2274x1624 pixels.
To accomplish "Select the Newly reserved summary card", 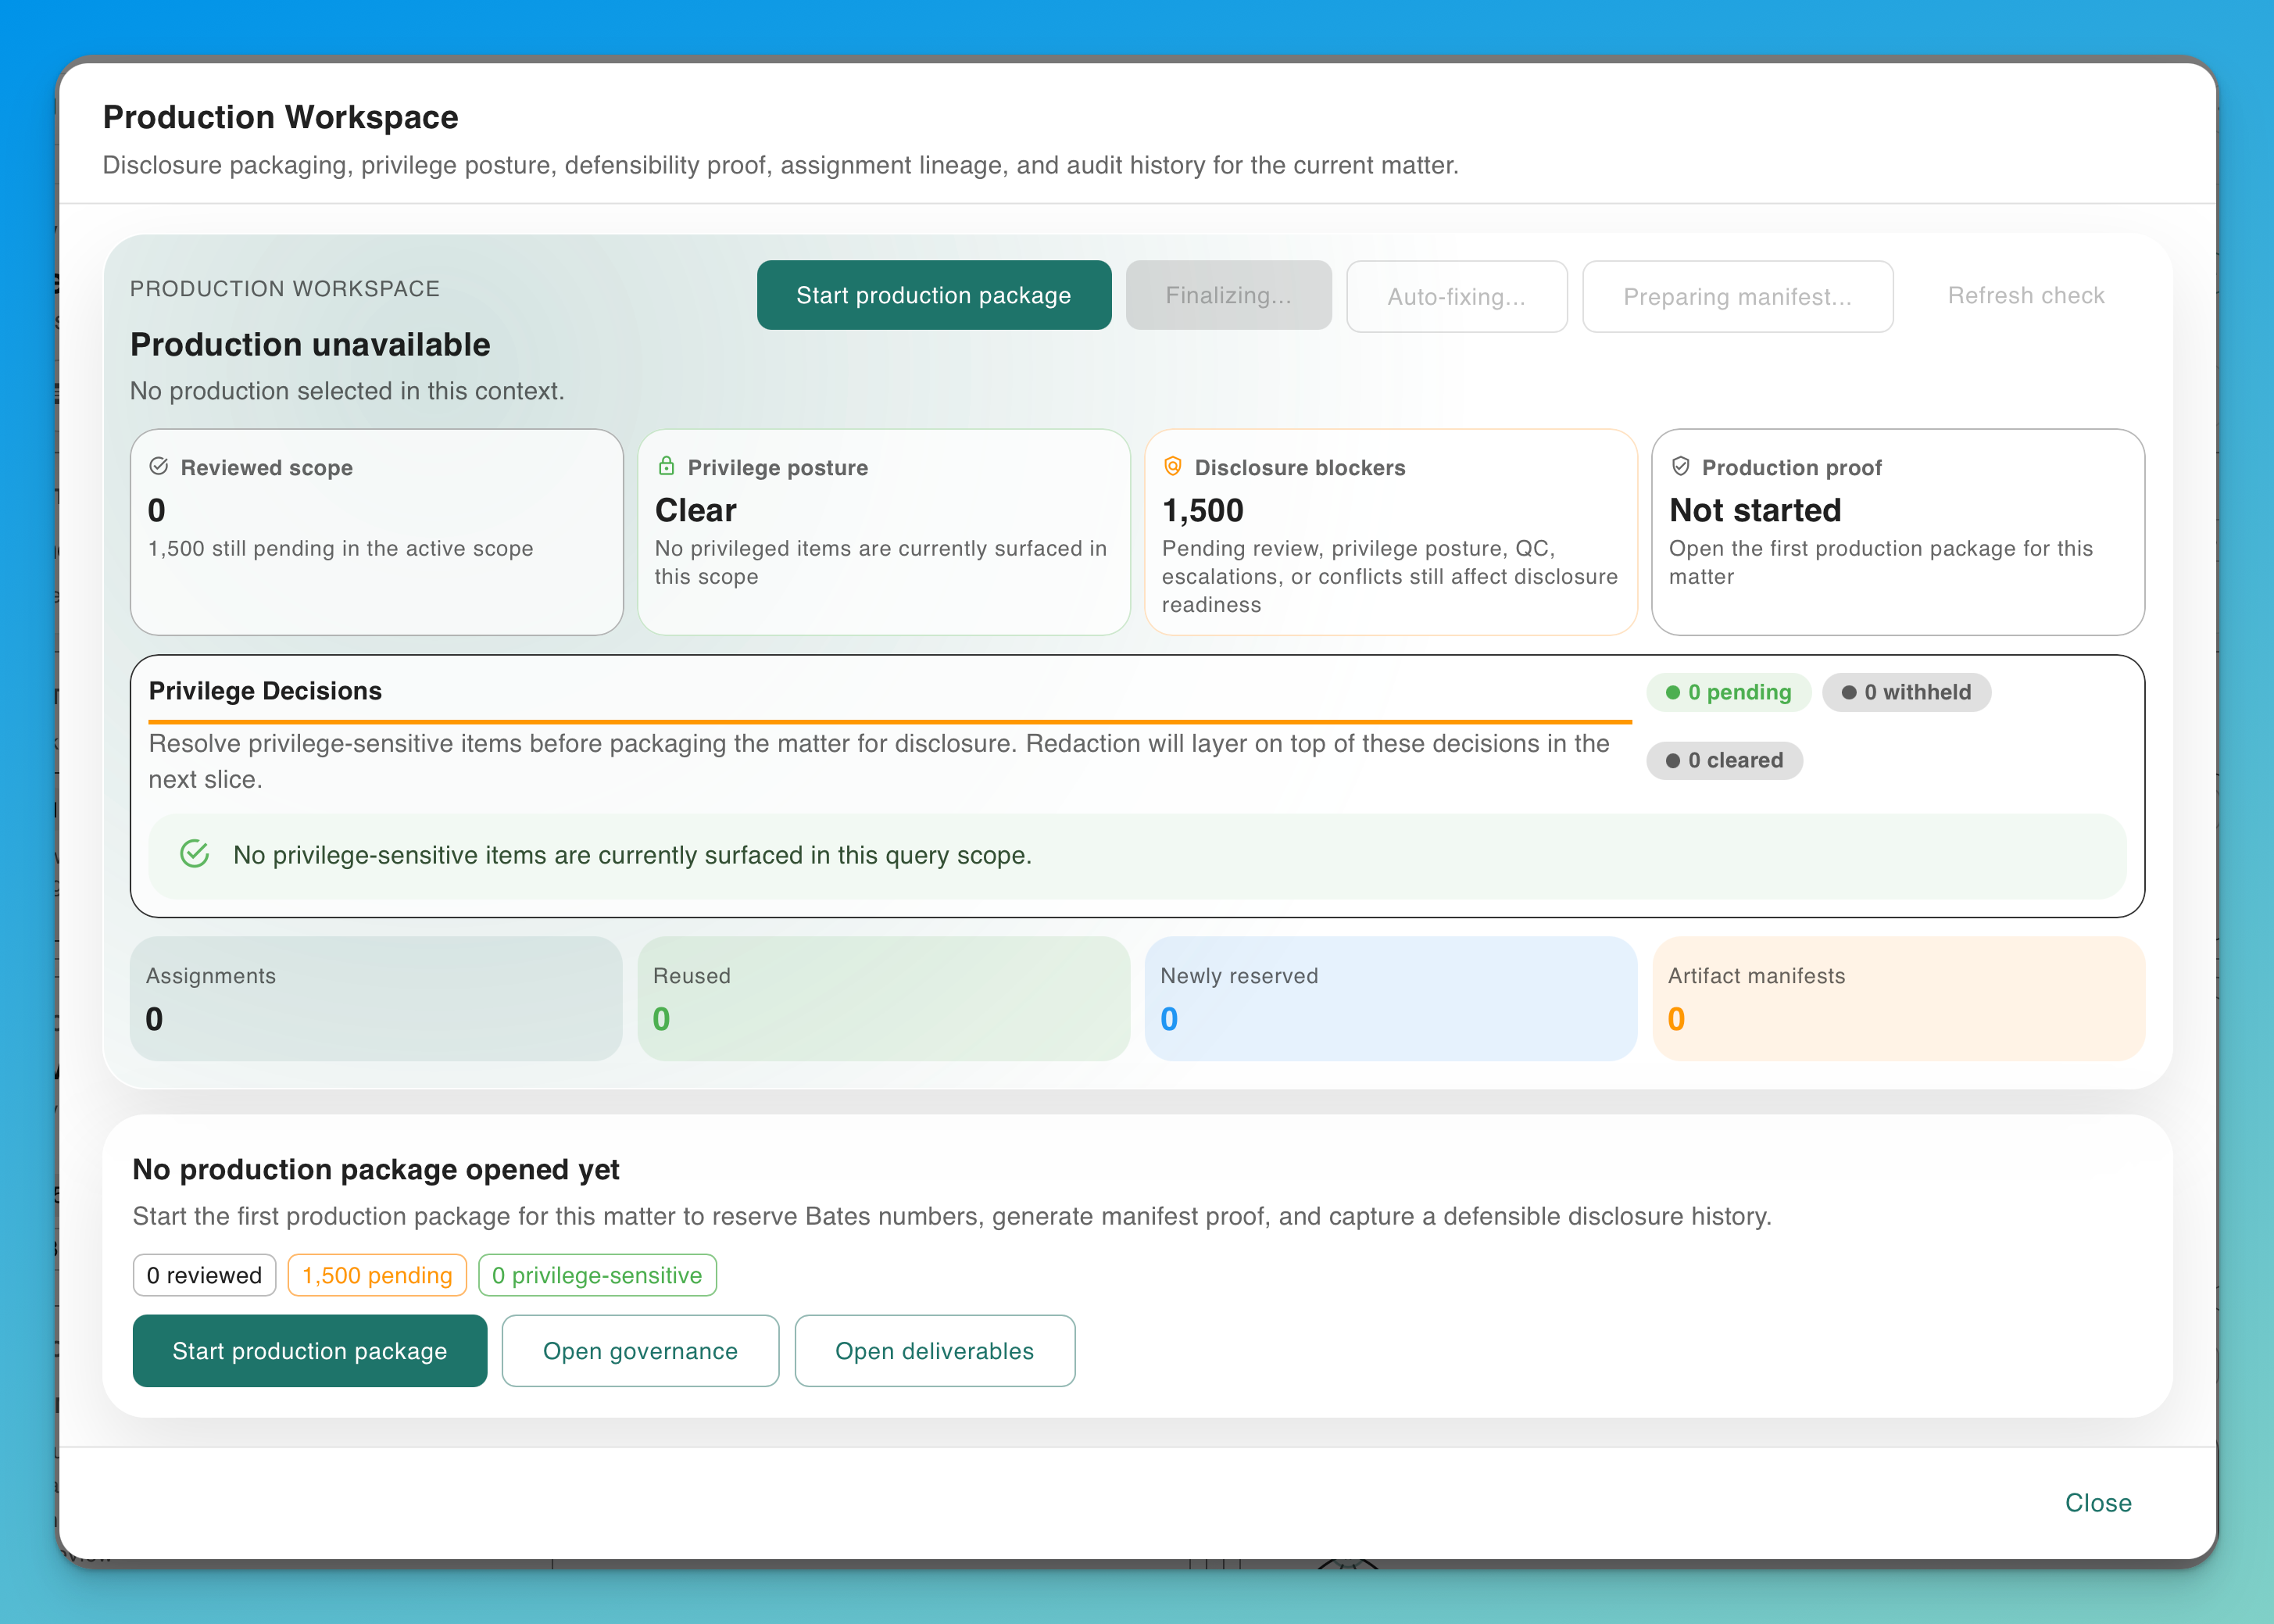I will point(1391,998).
